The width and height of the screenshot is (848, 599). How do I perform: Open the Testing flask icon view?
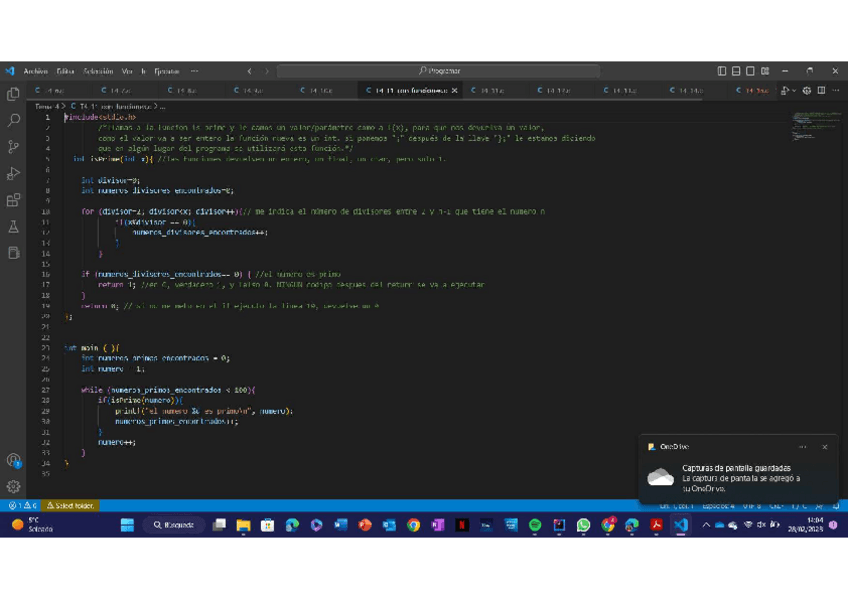13,227
